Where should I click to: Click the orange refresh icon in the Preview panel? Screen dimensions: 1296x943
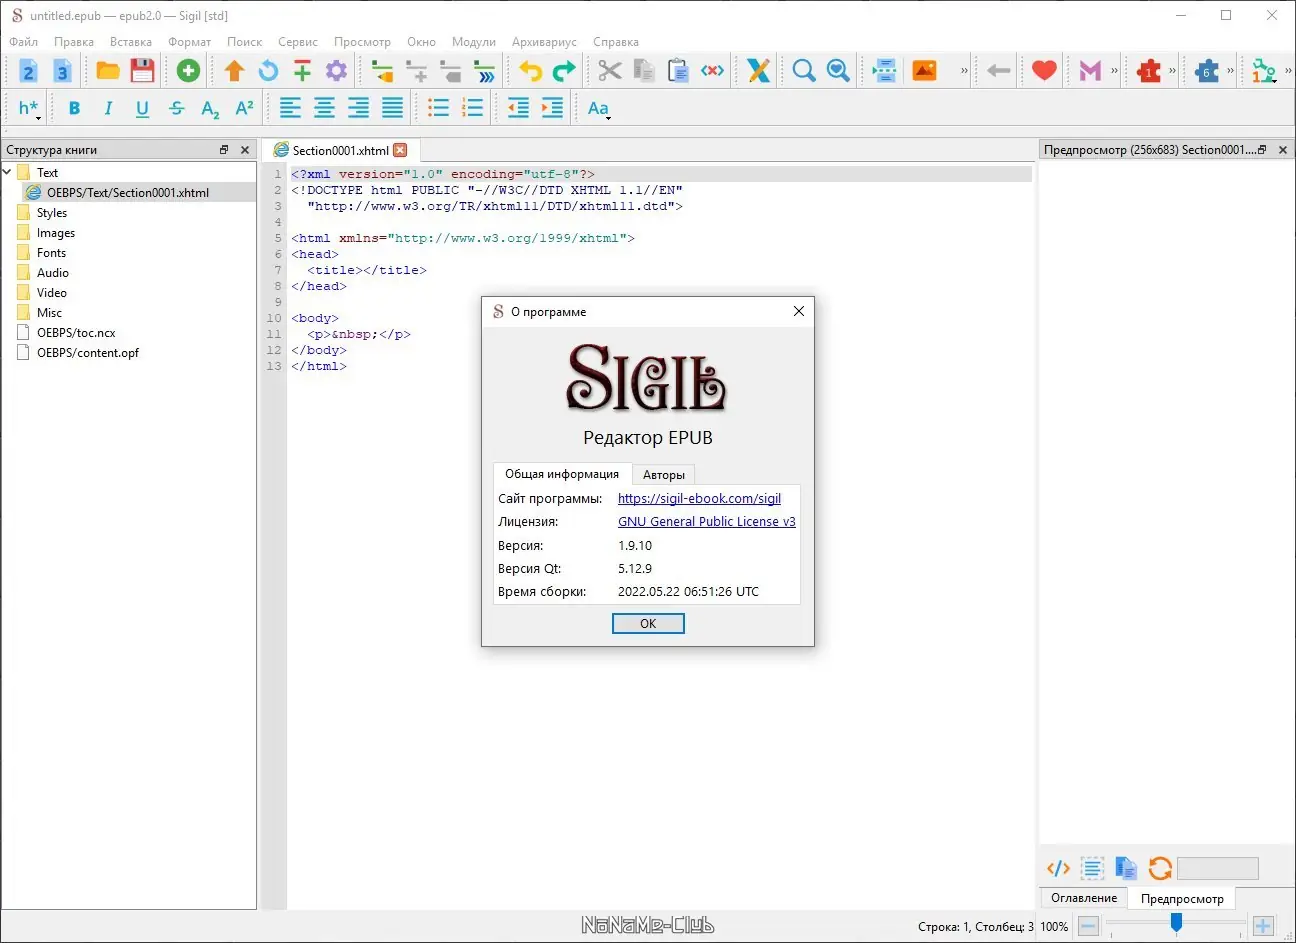coord(1159,868)
